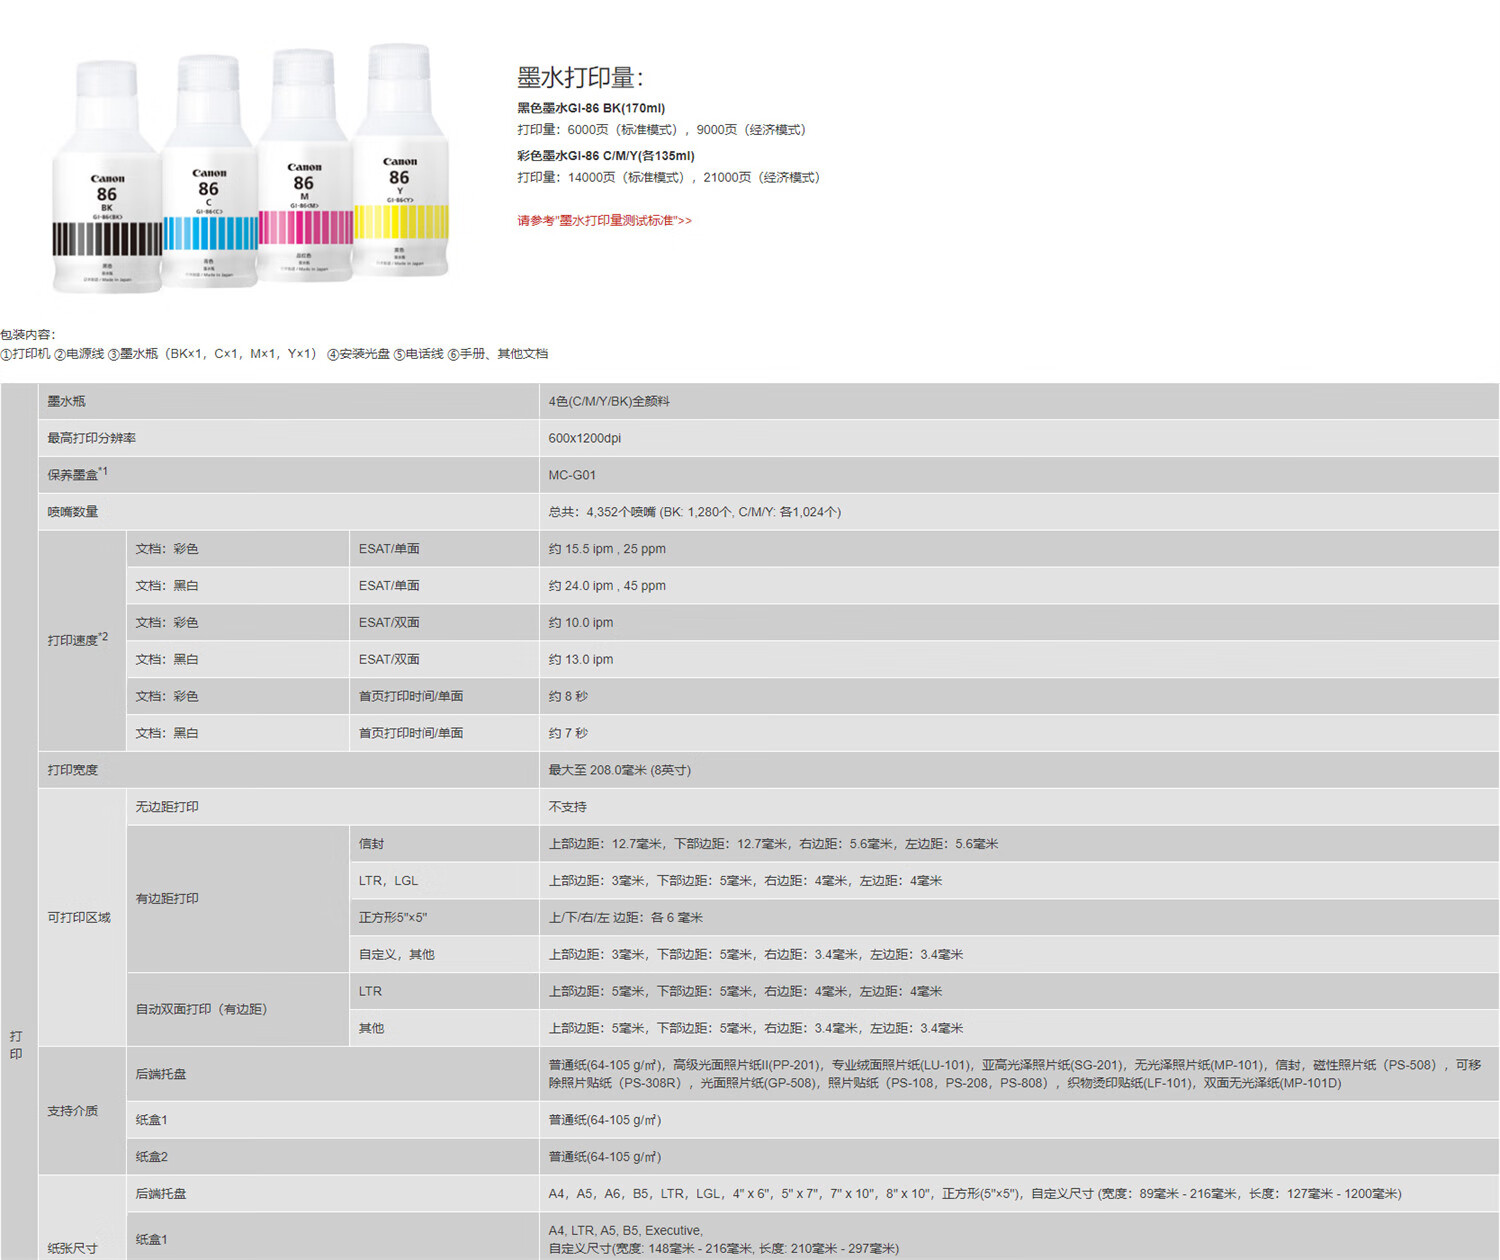The image size is (1500, 1260).
Task: Click the cyan GI-86 C ink bottle image
Action: click(x=209, y=171)
